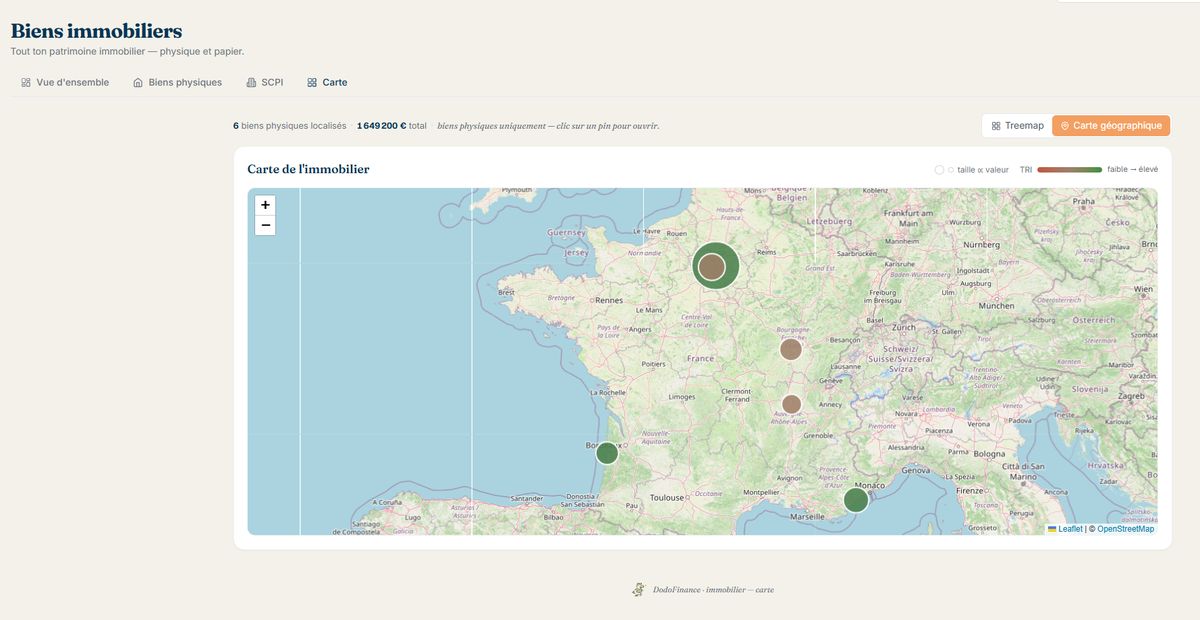Image resolution: width=1200 pixels, height=620 pixels.
Task: Click the 'faible → élevé' legend label
Action: (1133, 170)
